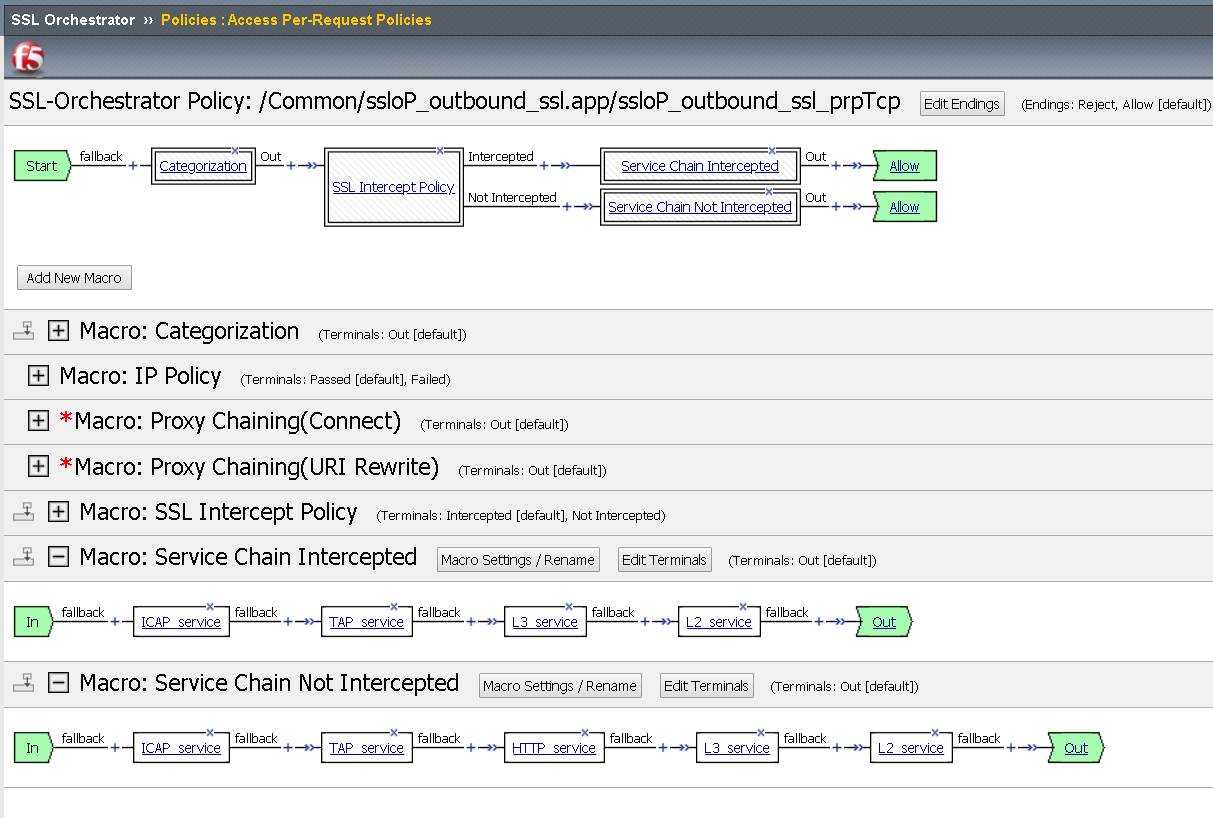Move Categorization macro using its reorder icon
1213x818 pixels.
coord(23,332)
